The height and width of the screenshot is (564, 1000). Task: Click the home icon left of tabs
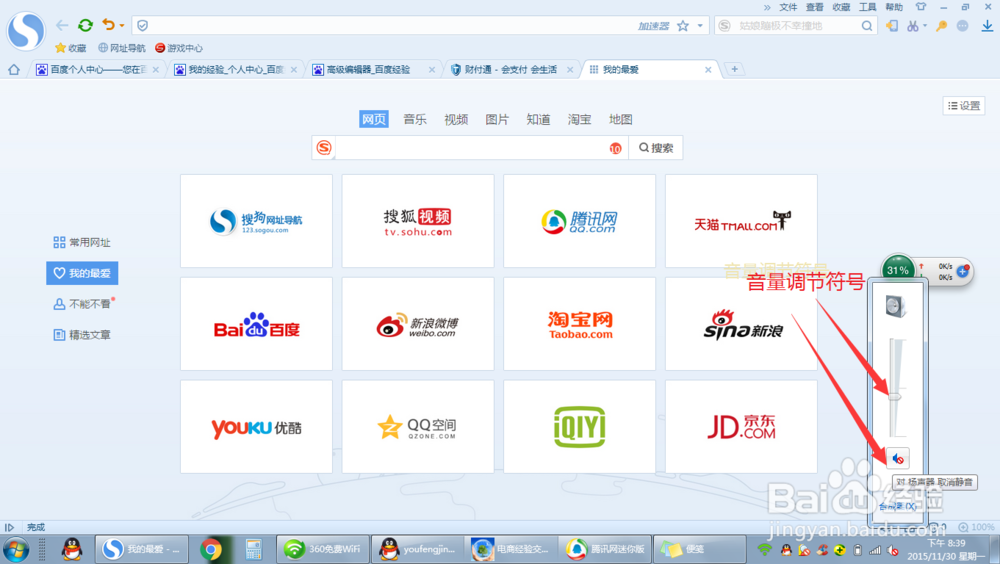click(14, 70)
